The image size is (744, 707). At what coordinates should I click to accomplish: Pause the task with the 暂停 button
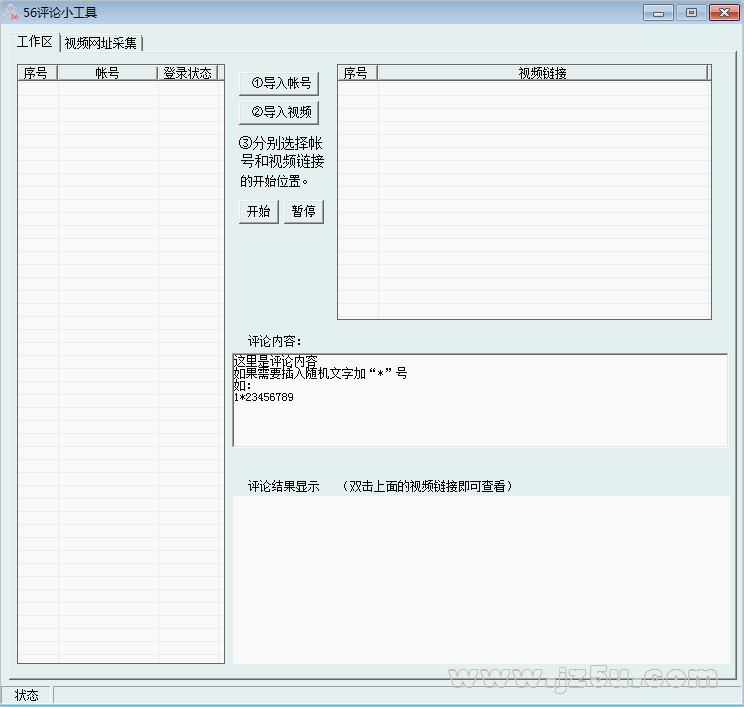(304, 211)
